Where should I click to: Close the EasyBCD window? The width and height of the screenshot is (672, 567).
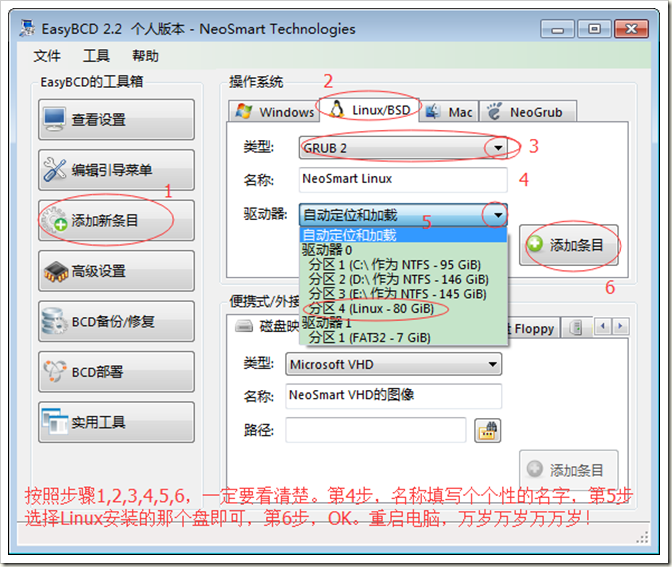tap(631, 29)
